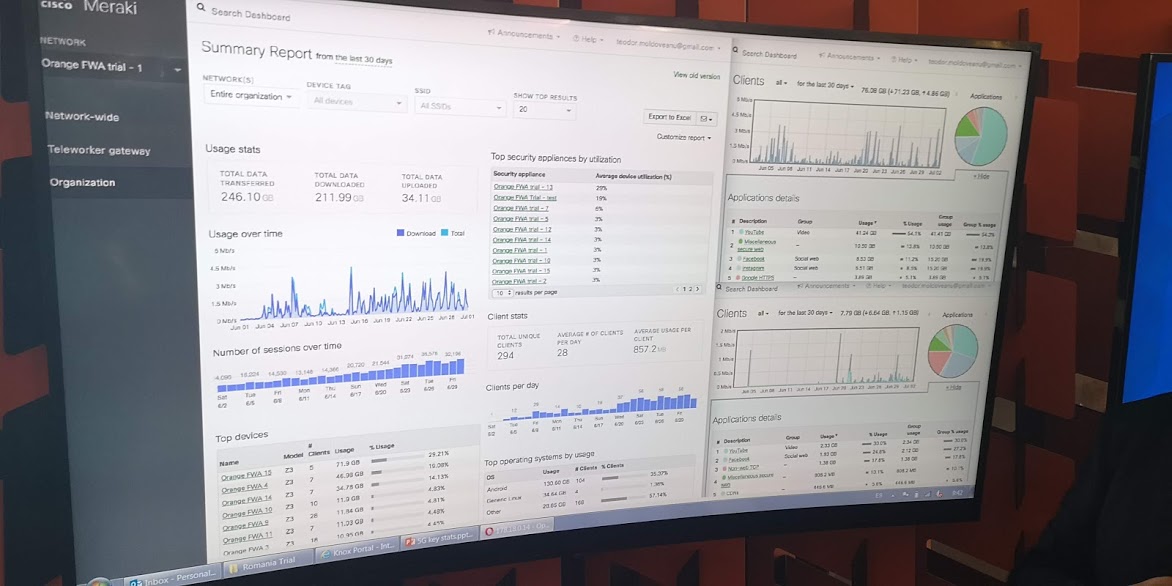Open the Orange FWA trial - 15 appliance link
The height and width of the screenshot is (586, 1172).
click(522, 270)
